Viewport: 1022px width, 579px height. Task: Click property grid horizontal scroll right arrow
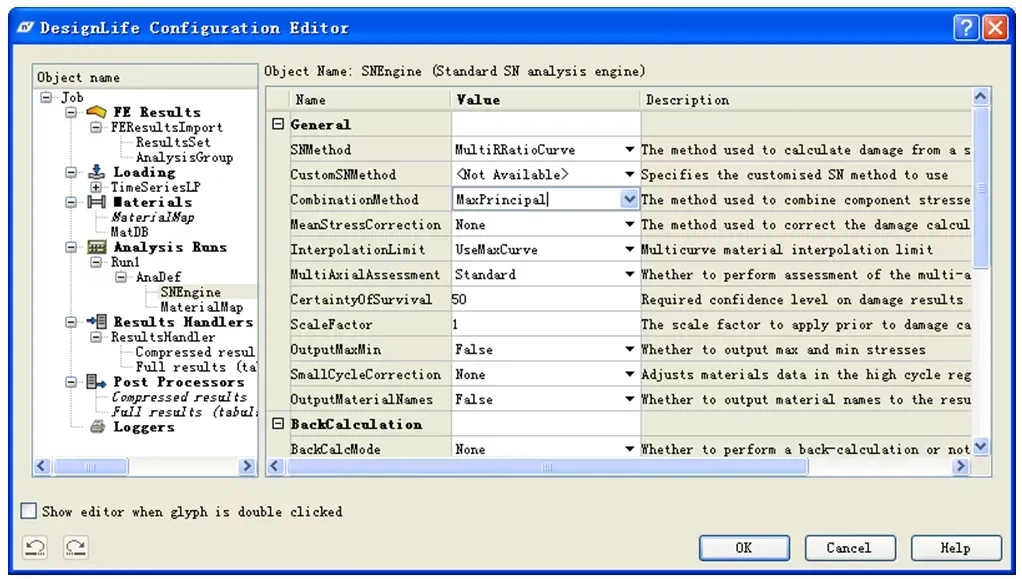(961, 466)
